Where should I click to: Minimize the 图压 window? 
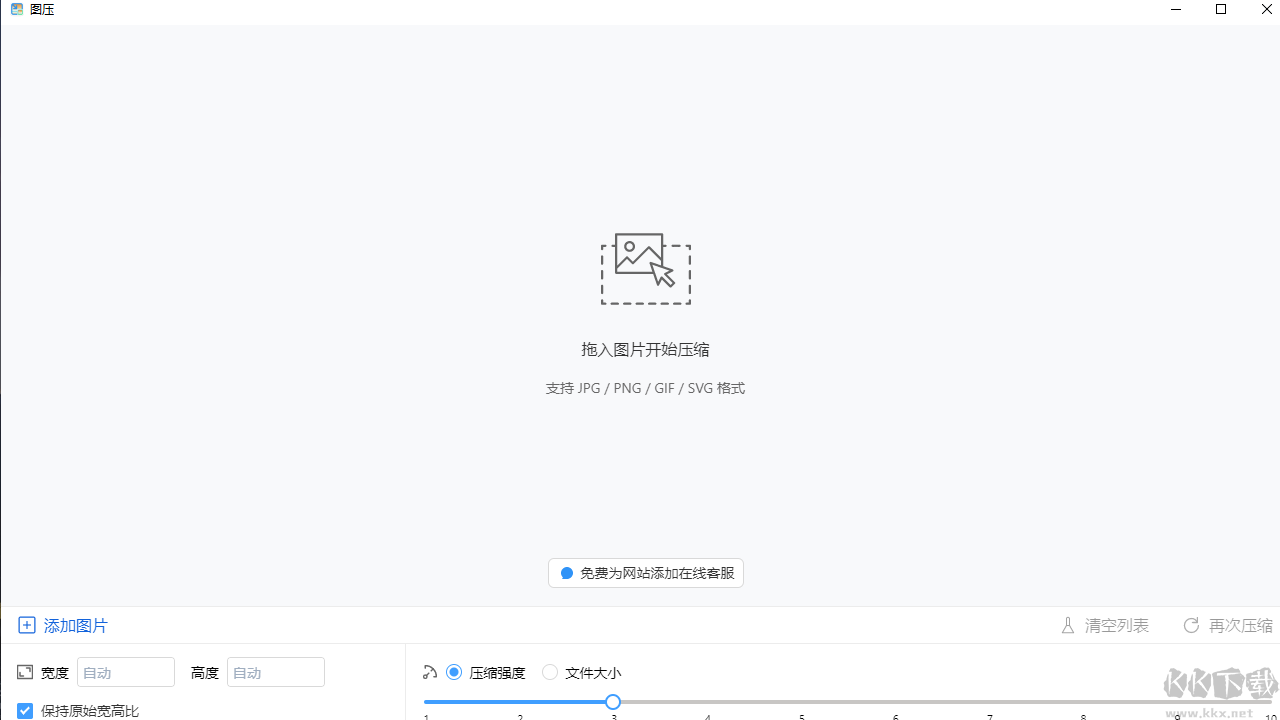point(1175,10)
